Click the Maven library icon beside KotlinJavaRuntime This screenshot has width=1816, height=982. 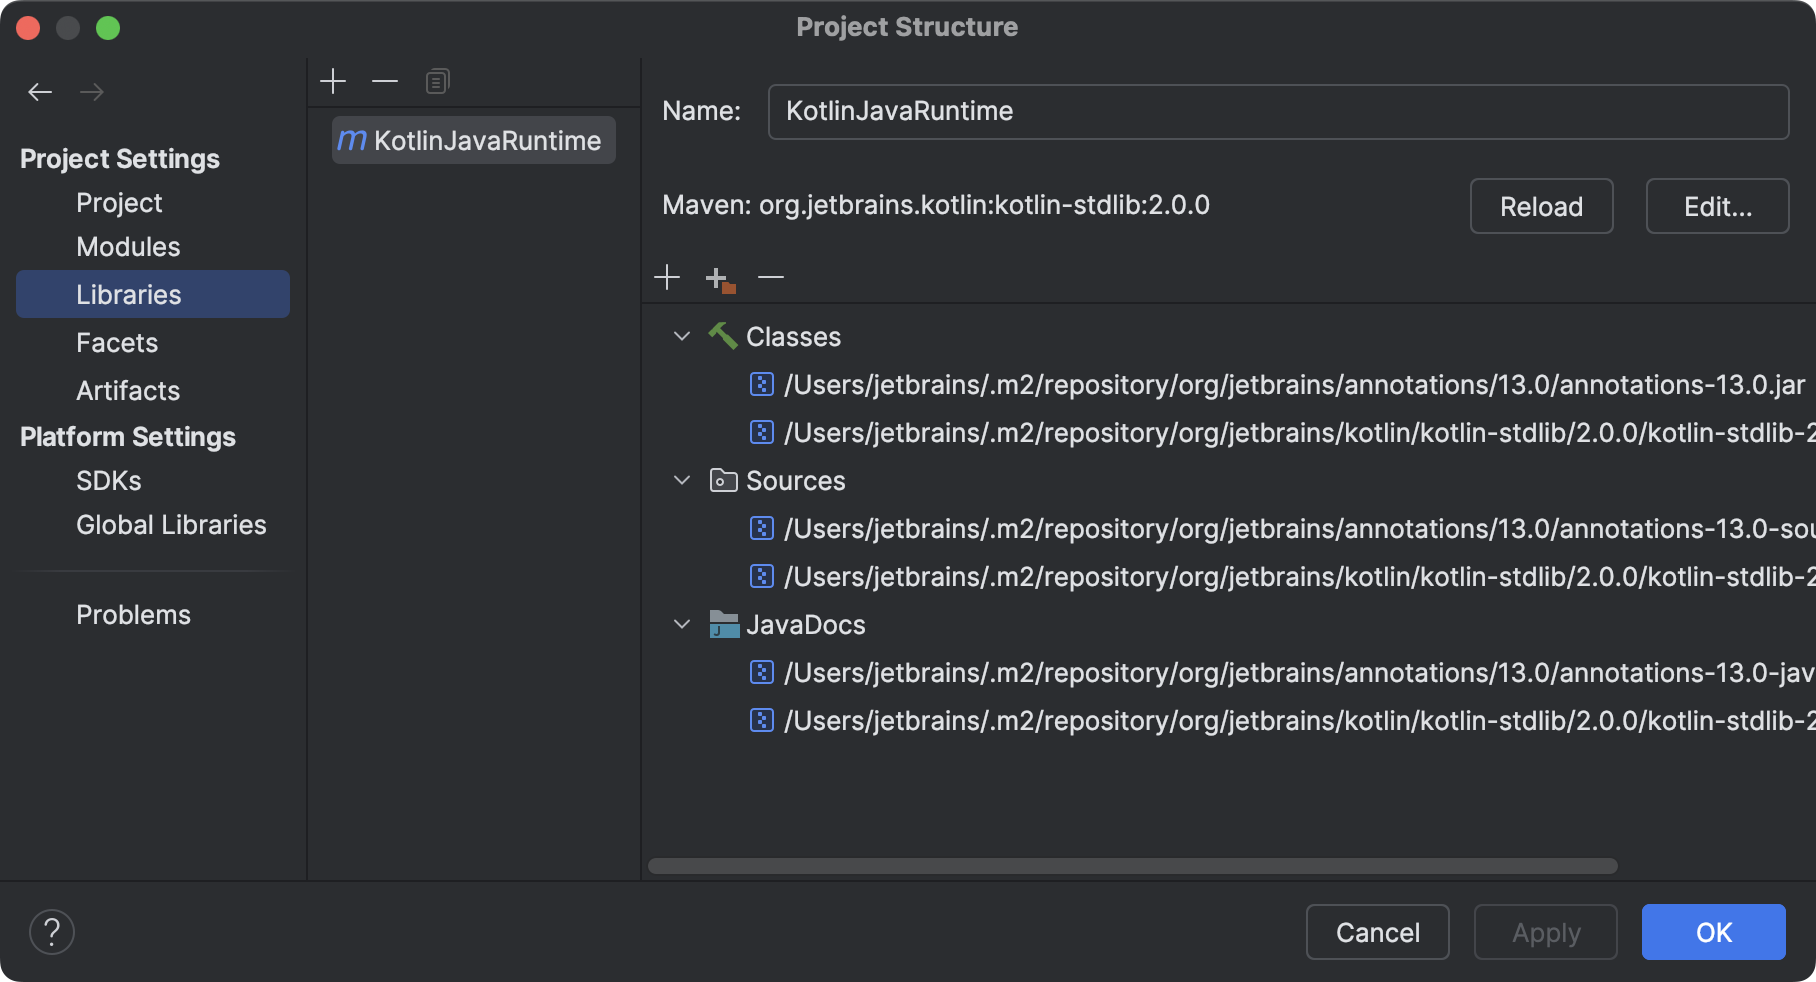352,140
